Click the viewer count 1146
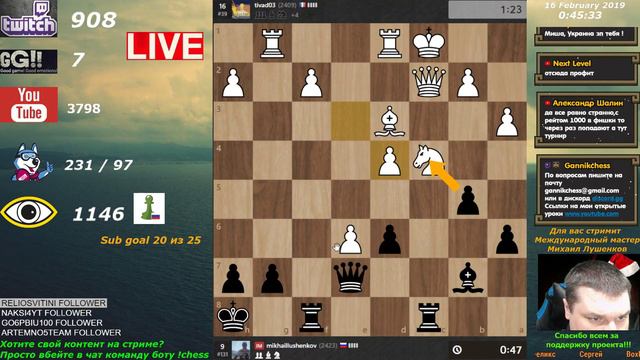Screen dimensions: 640x360 (98, 214)
